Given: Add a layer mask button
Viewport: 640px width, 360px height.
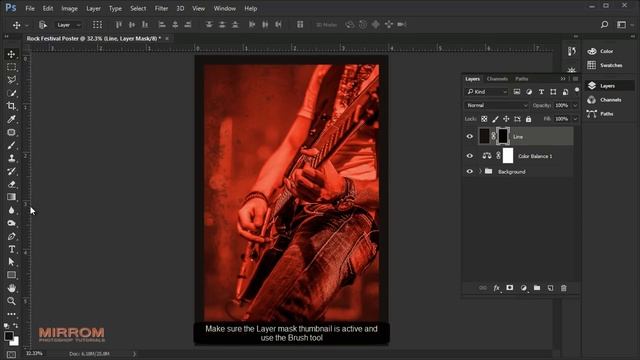Looking at the screenshot, I should coord(510,288).
